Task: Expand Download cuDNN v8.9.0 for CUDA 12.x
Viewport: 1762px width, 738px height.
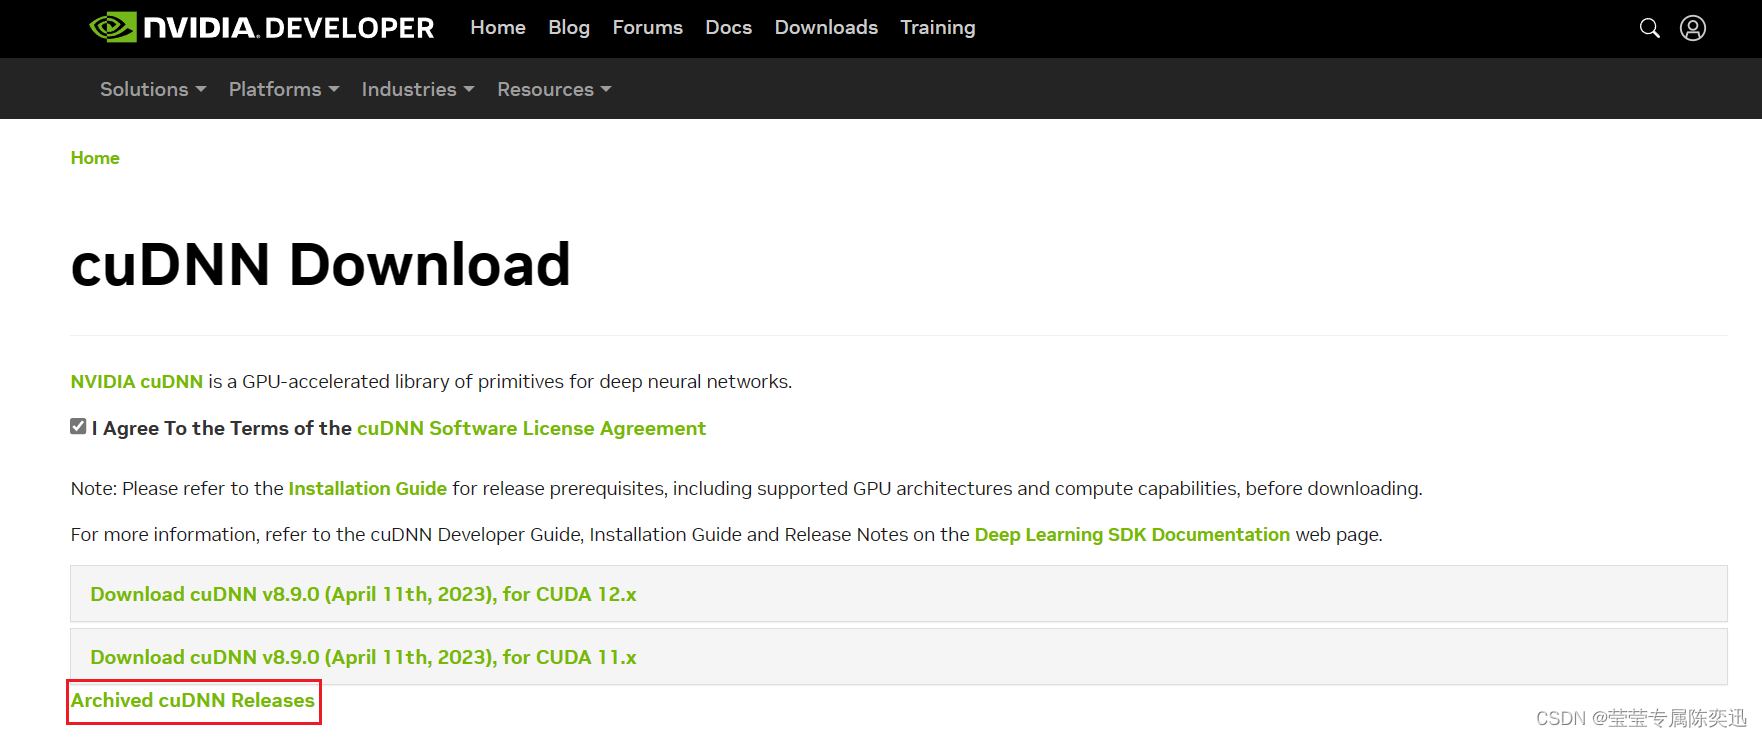Action: point(899,594)
